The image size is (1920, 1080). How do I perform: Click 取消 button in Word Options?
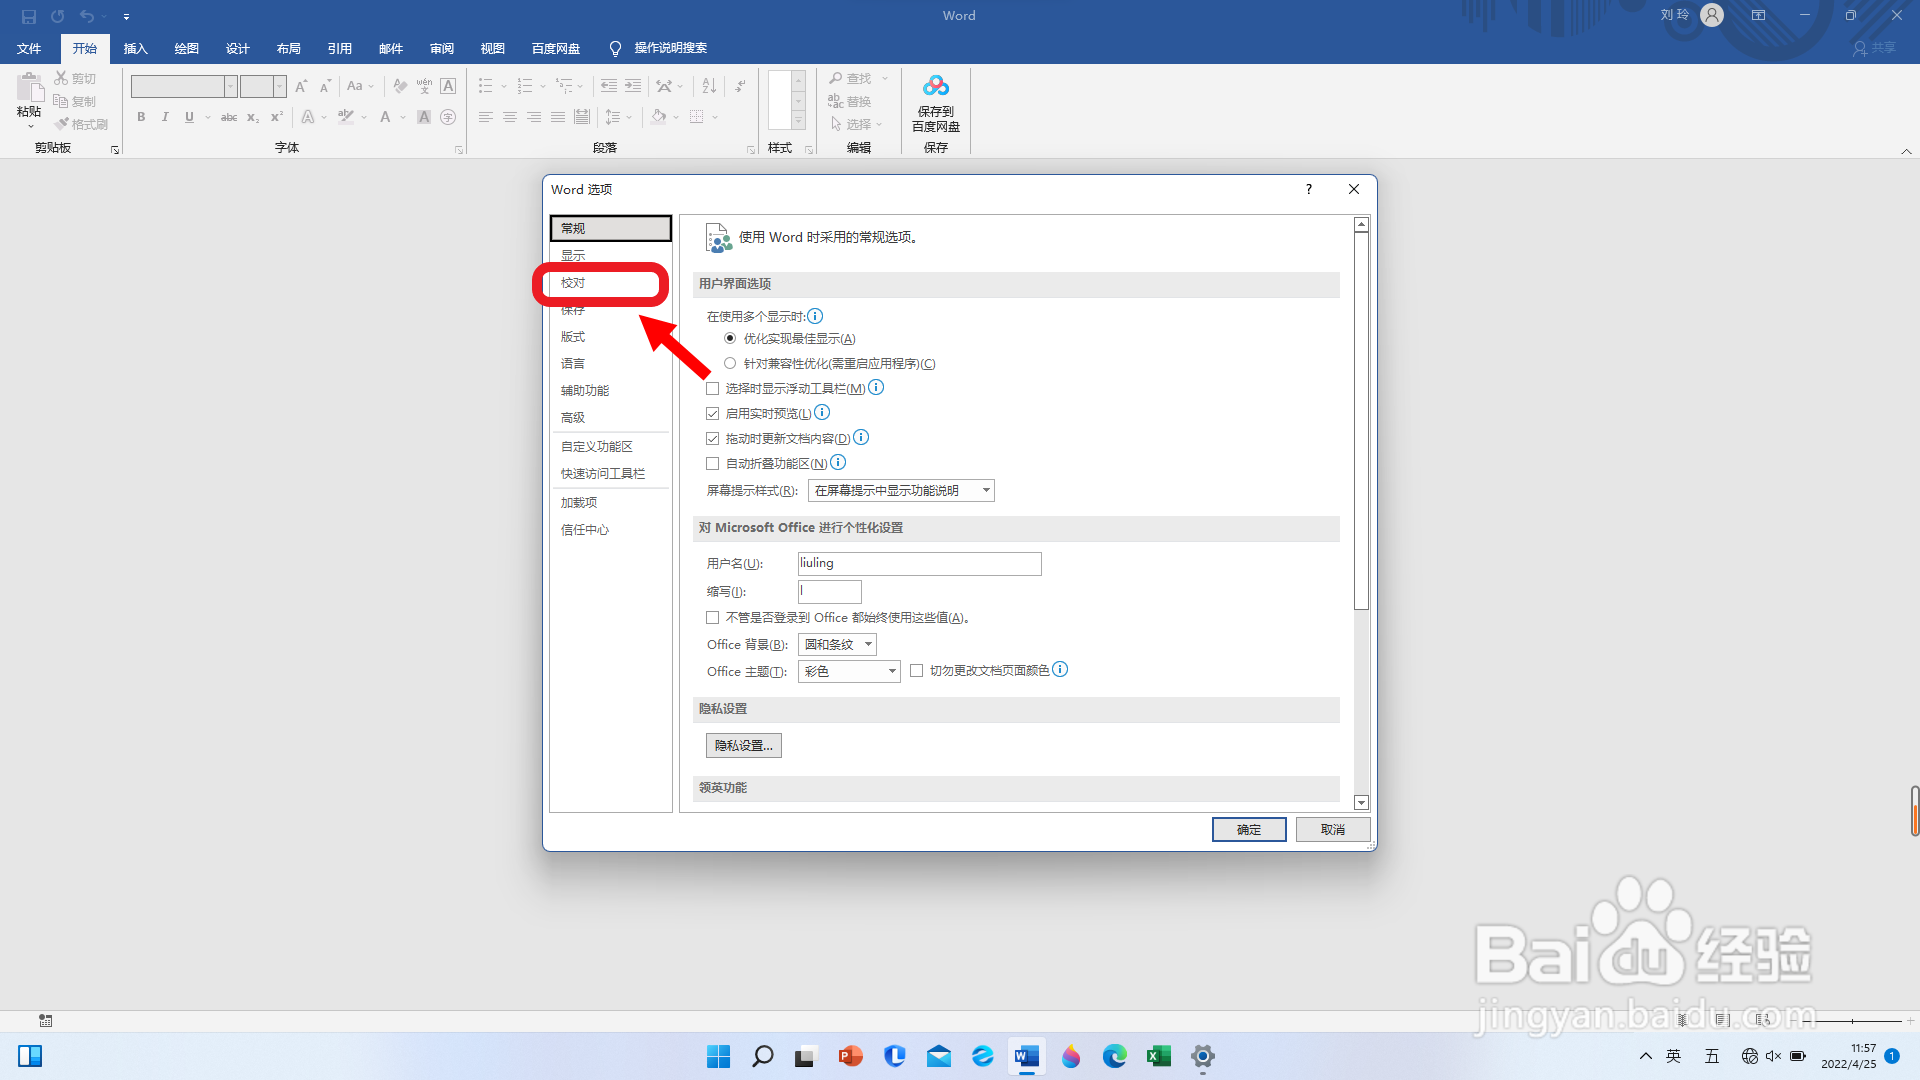(1333, 829)
